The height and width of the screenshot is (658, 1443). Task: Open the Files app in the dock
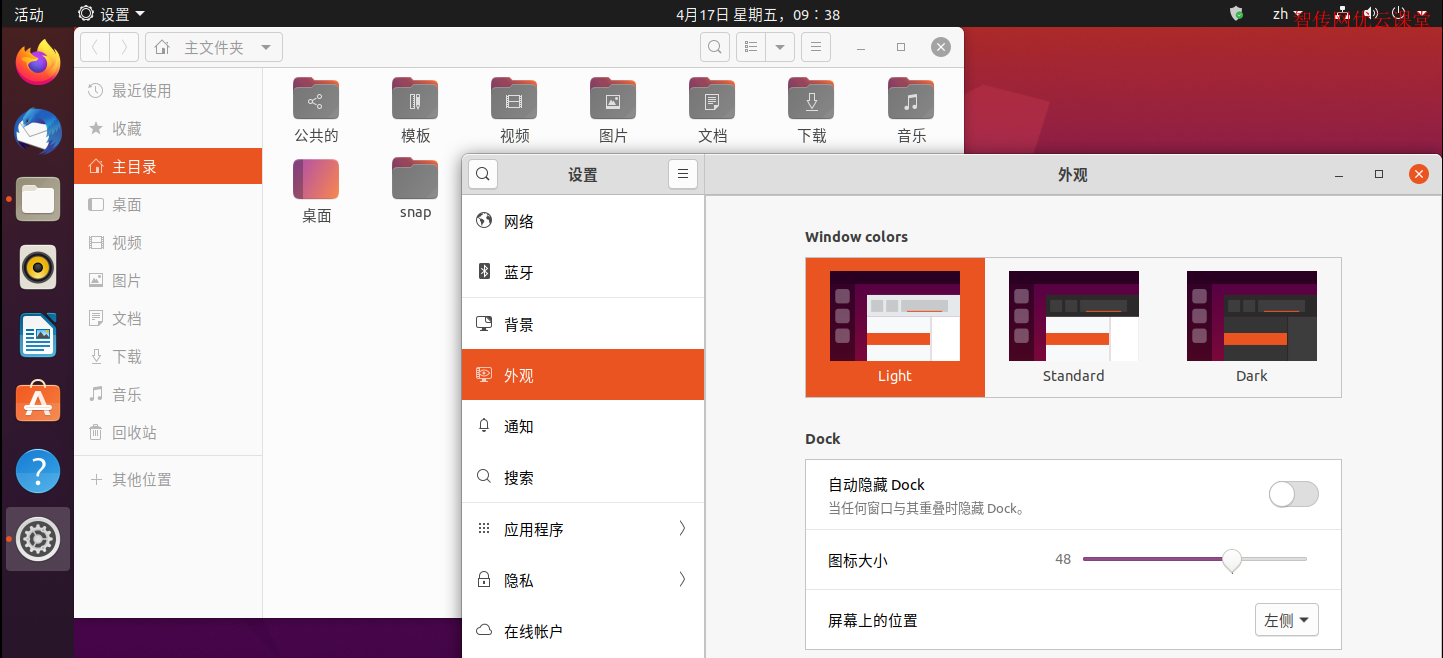(x=38, y=199)
